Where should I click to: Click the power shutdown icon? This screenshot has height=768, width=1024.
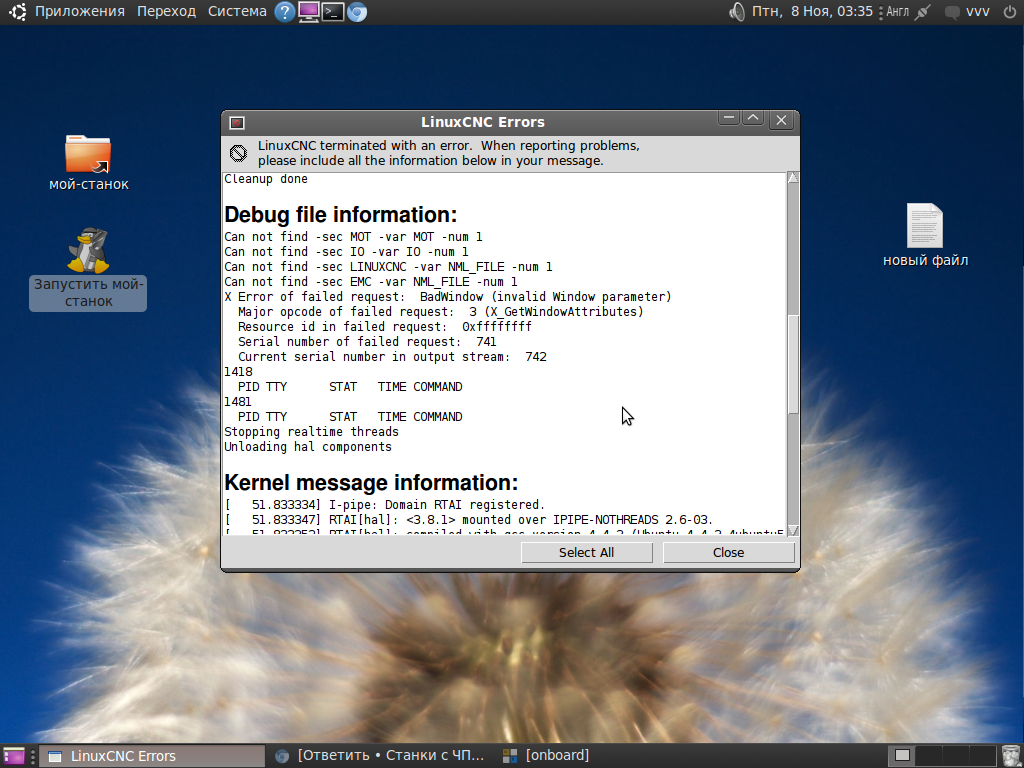(1009, 12)
